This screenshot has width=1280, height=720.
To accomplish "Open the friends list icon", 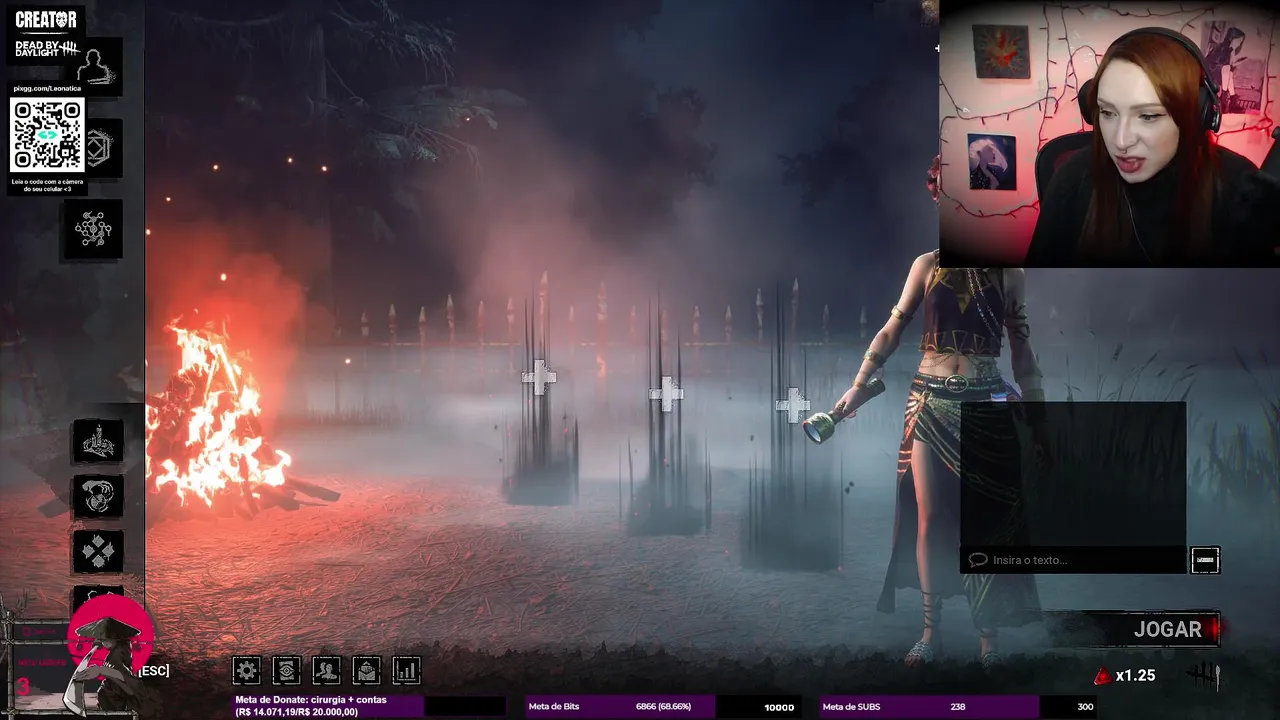I will pyautogui.click(x=326, y=670).
